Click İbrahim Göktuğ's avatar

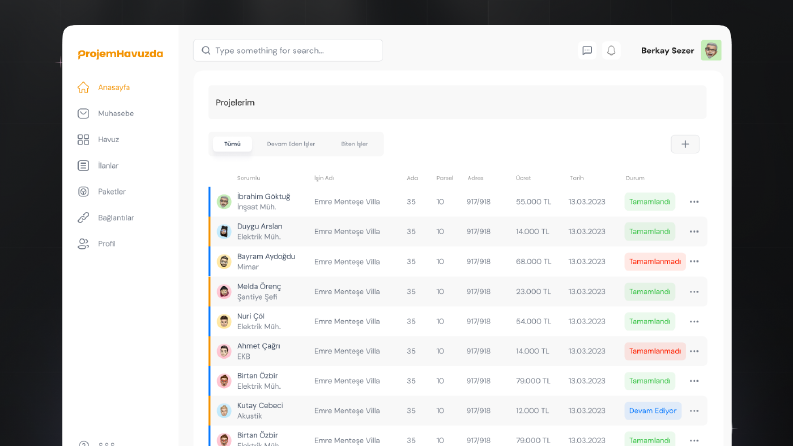pyautogui.click(x=224, y=202)
